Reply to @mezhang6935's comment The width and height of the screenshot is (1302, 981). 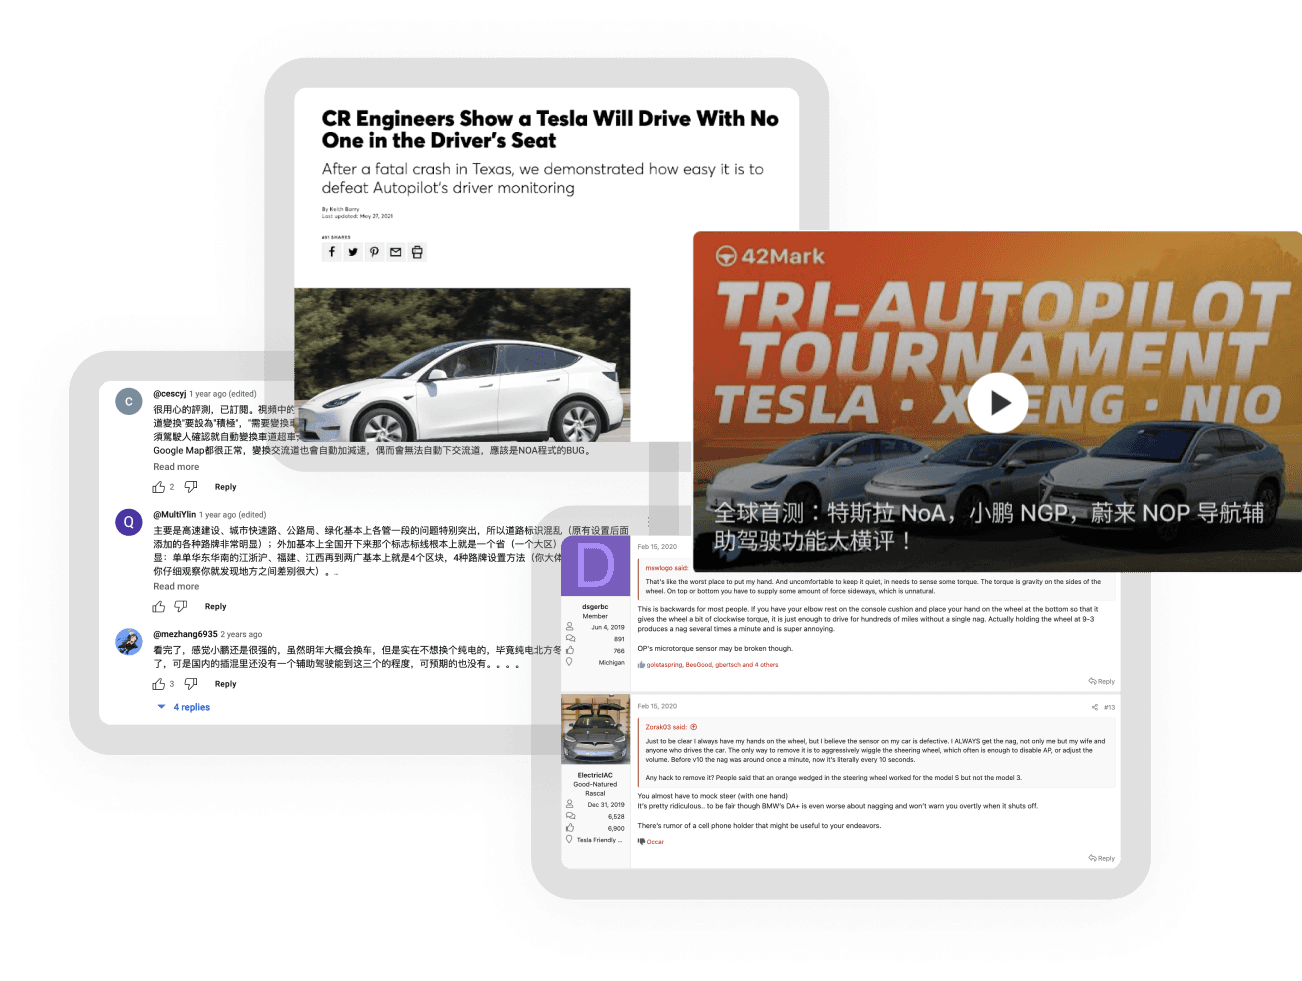point(225,684)
